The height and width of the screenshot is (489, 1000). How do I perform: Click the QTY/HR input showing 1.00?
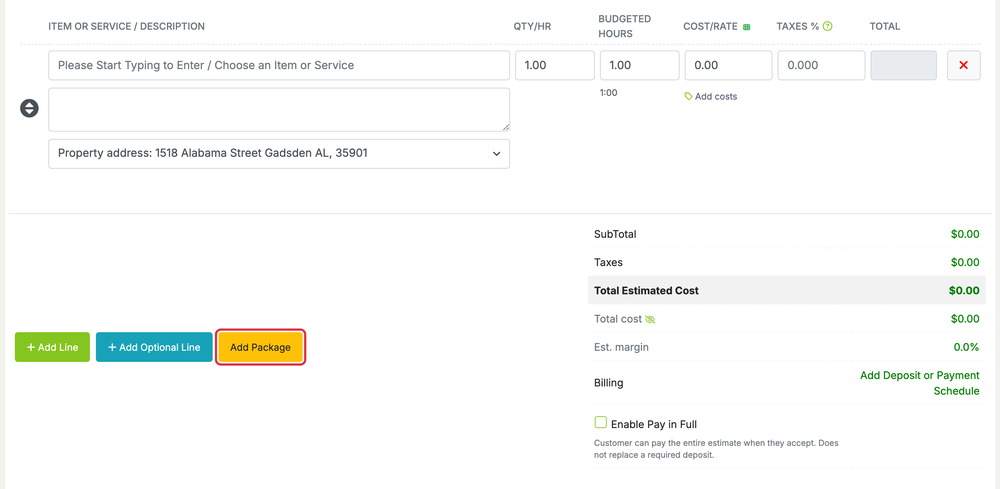pos(555,65)
